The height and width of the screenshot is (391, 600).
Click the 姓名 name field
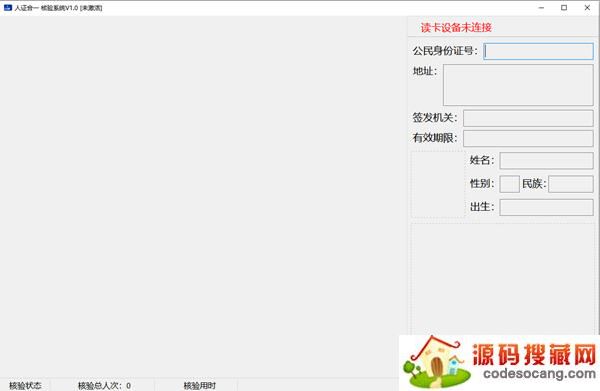(x=546, y=161)
